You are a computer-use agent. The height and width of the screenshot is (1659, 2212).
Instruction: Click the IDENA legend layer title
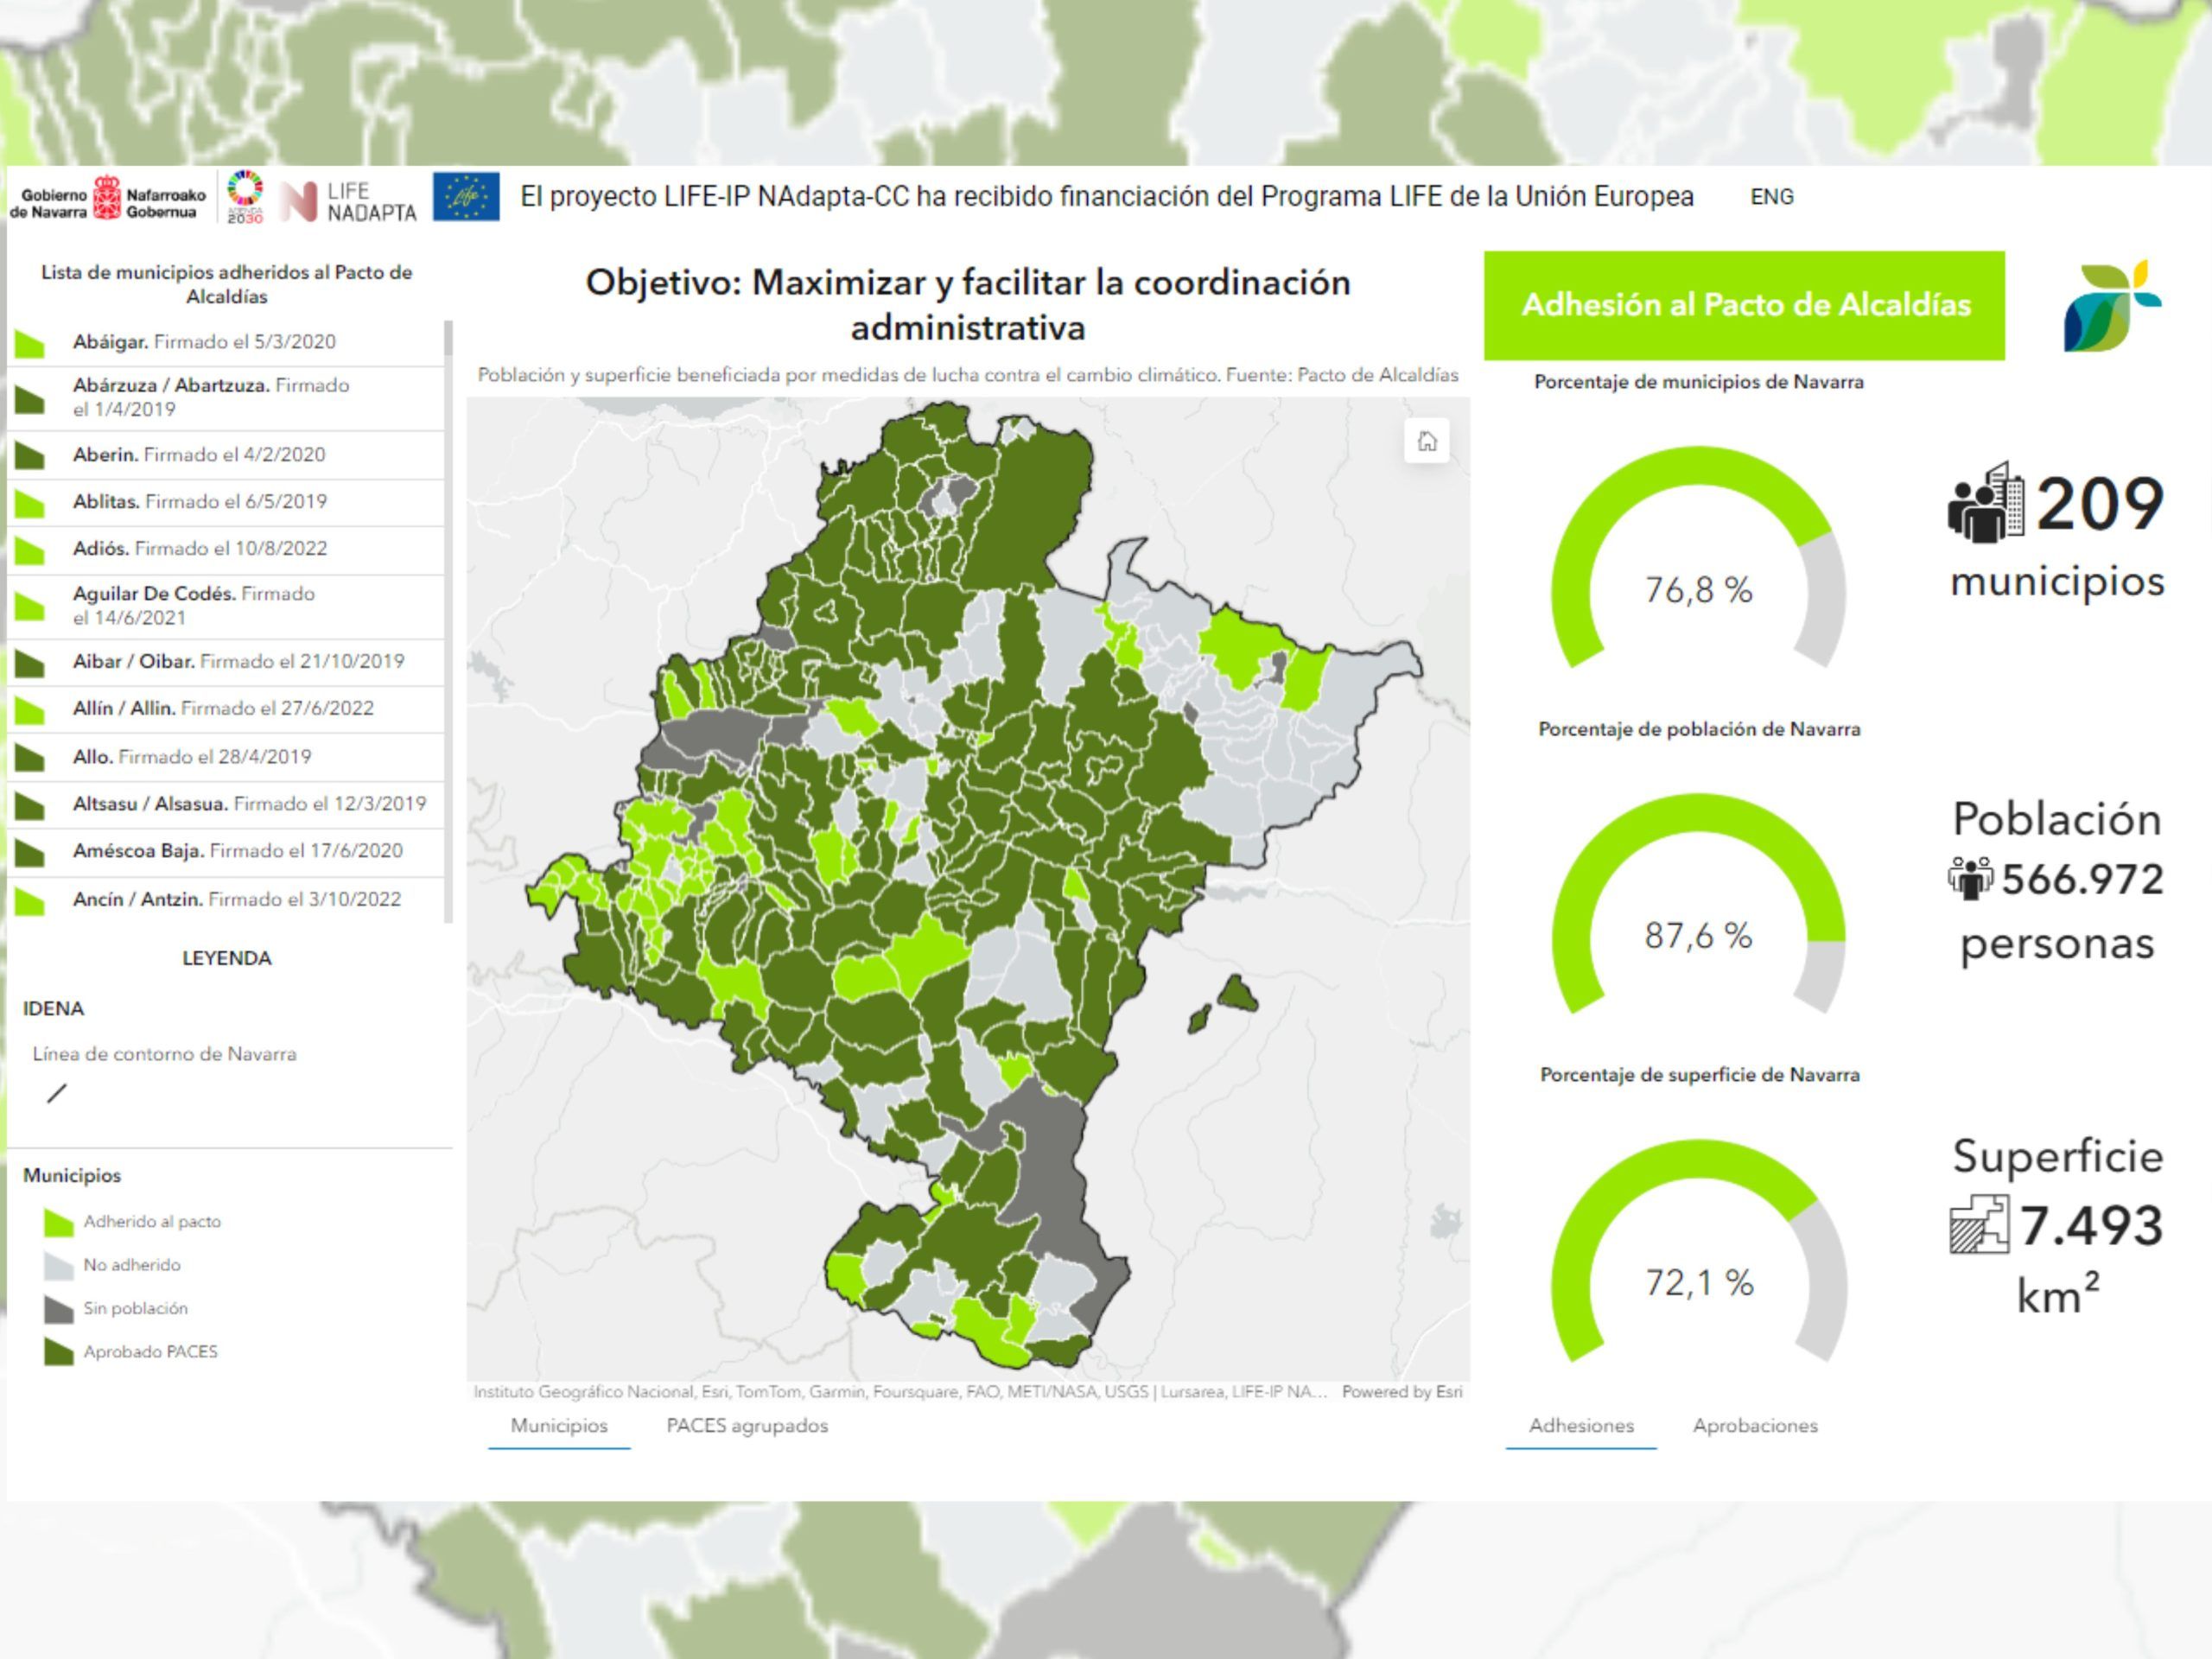pyautogui.click(x=54, y=1008)
